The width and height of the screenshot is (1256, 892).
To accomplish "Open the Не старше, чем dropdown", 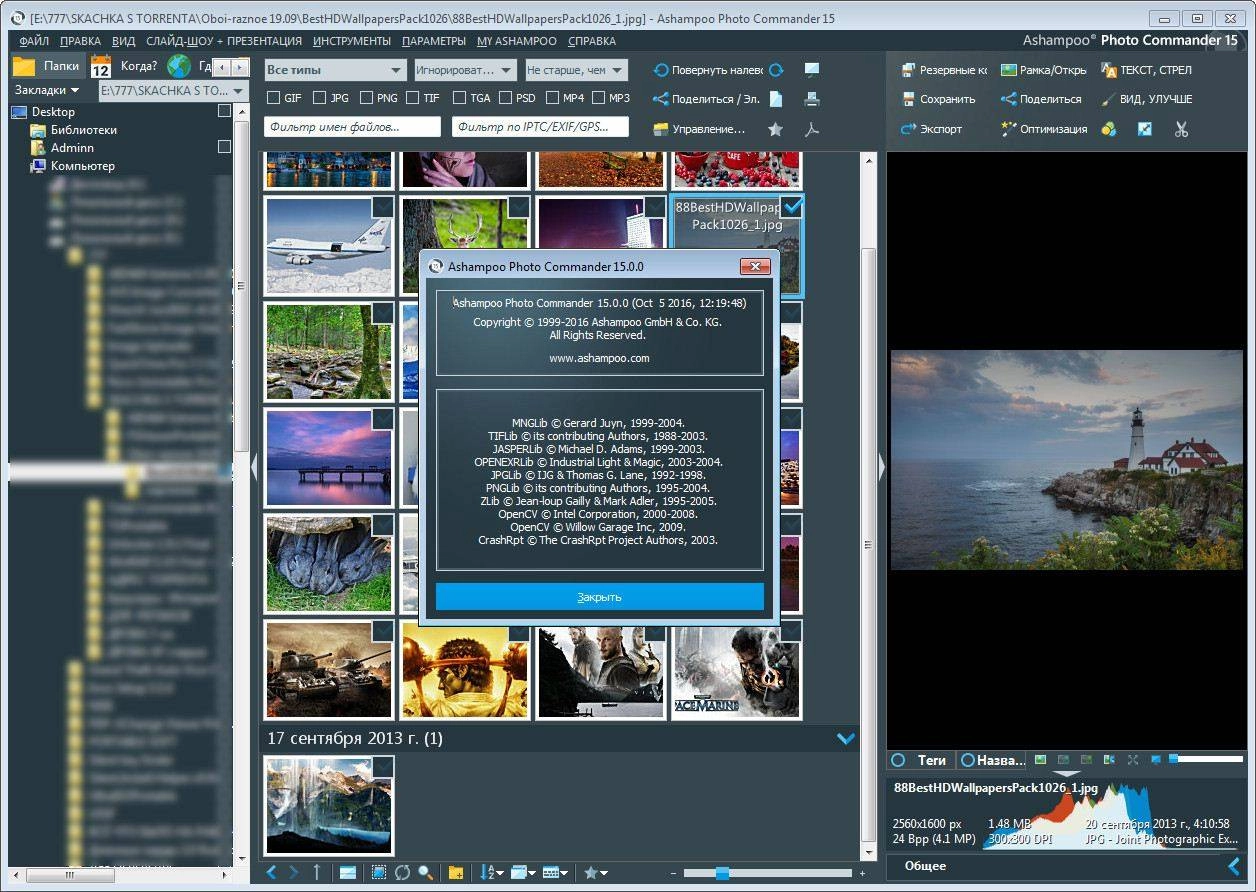I will tap(576, 70).
